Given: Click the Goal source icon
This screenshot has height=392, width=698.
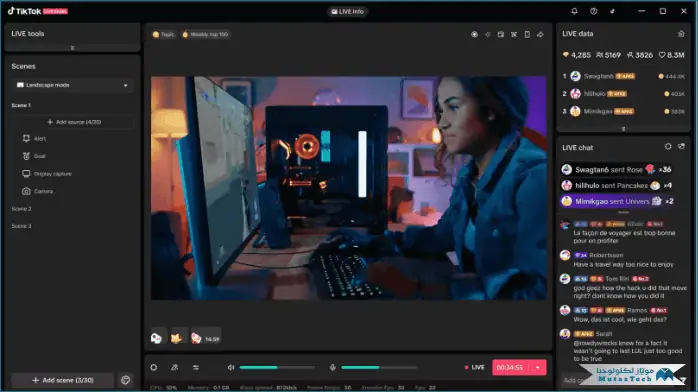Looking at the screenshot, I should click(26, 156).
